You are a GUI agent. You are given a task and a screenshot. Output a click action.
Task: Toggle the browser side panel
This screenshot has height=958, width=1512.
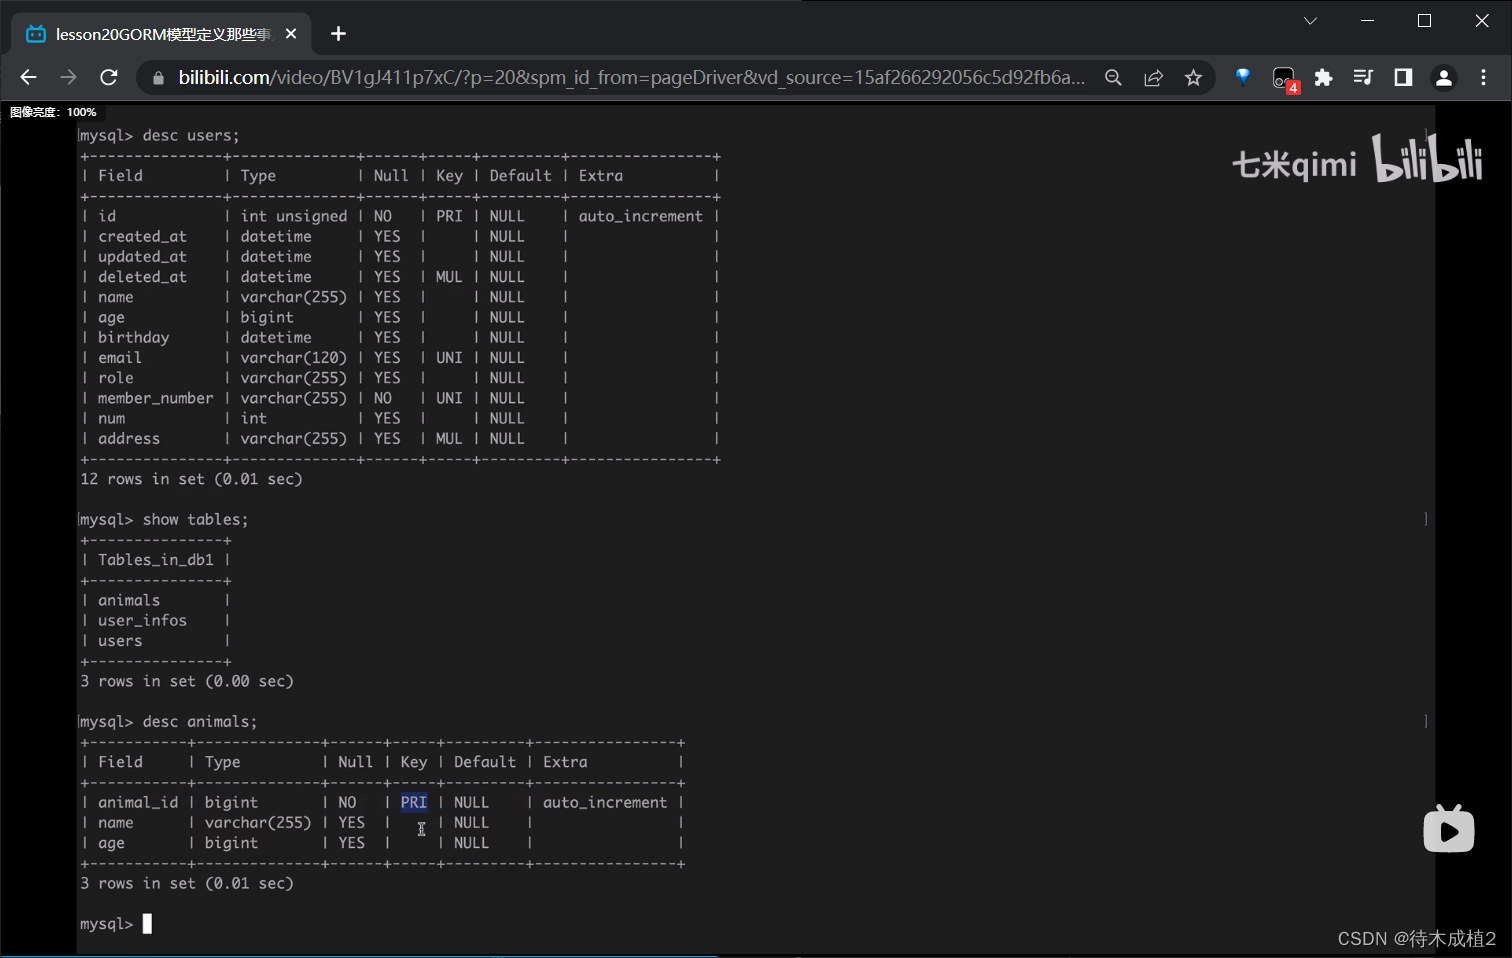pyautogui.click(x=1403, y=78)
